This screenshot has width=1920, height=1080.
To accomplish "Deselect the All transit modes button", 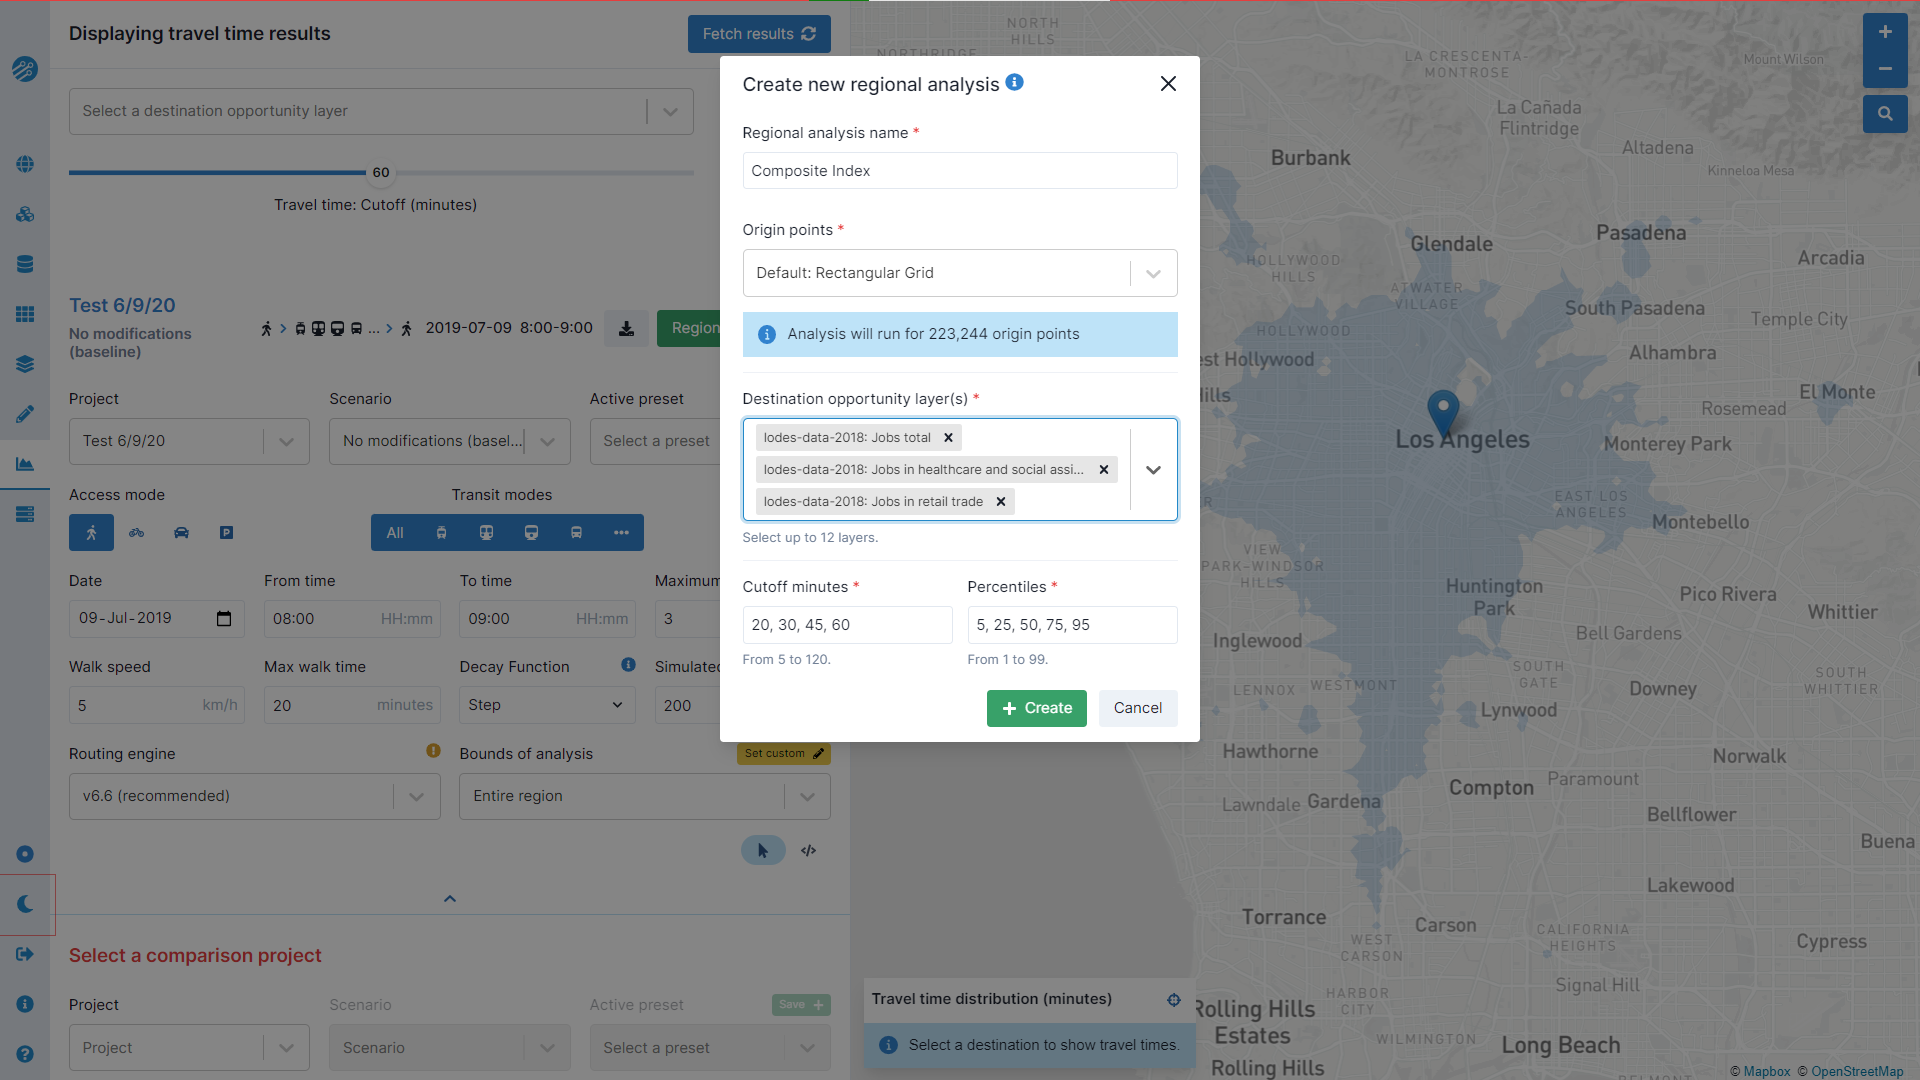I will (x=394, y=532).
